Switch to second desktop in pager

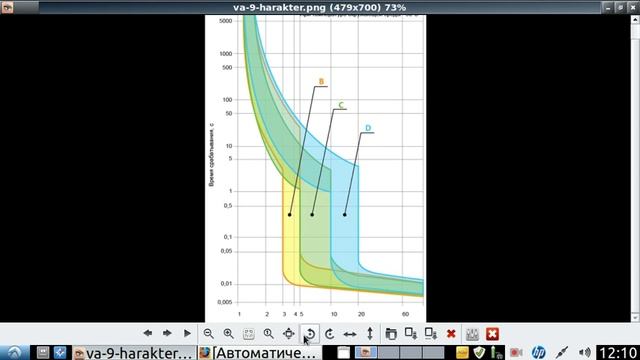388,352
